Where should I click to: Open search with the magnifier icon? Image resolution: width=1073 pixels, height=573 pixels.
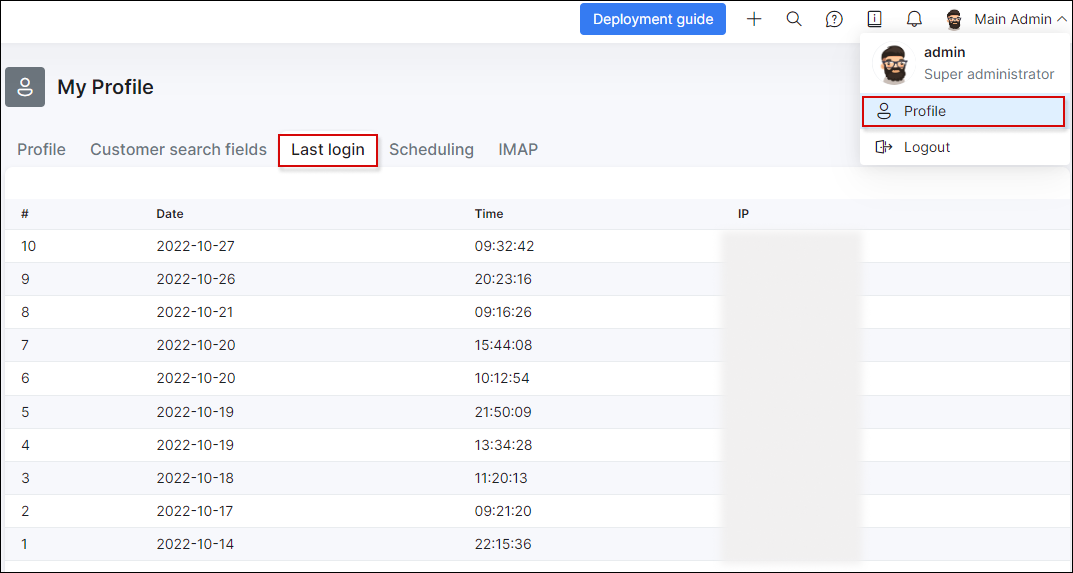pos(794,19)
